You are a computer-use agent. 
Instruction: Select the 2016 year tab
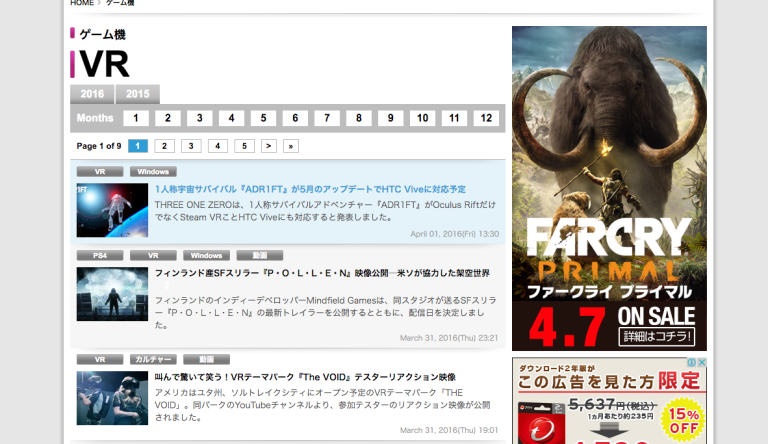click(92, 94)
